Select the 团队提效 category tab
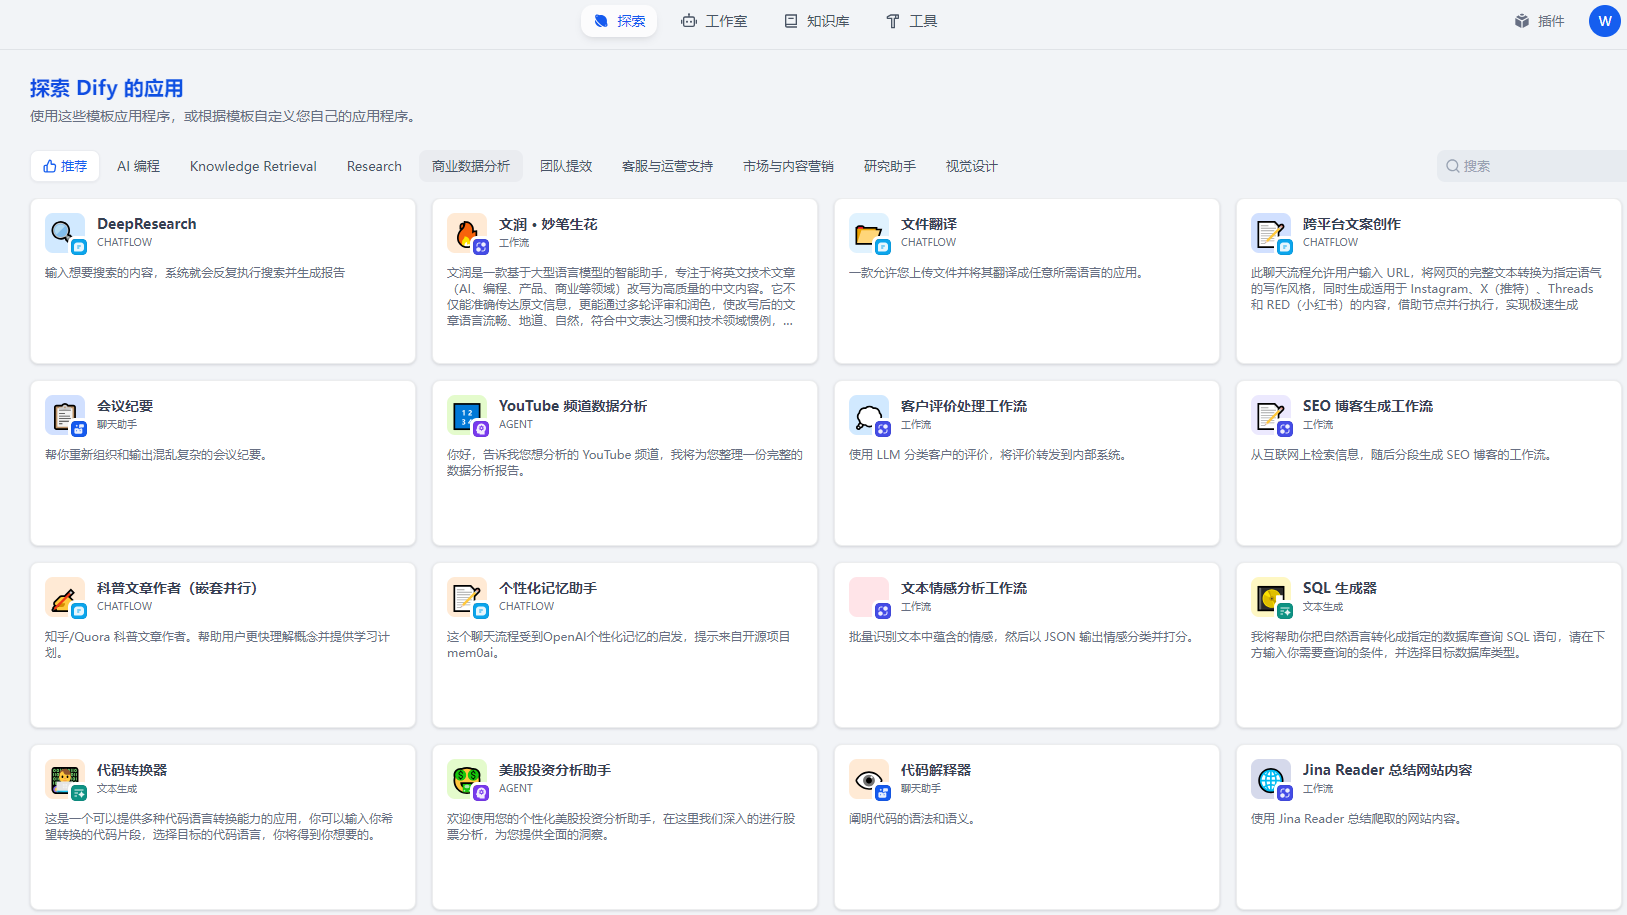Screen dimensions: 1627x915 pyautogui.click(x=566, y=166)
